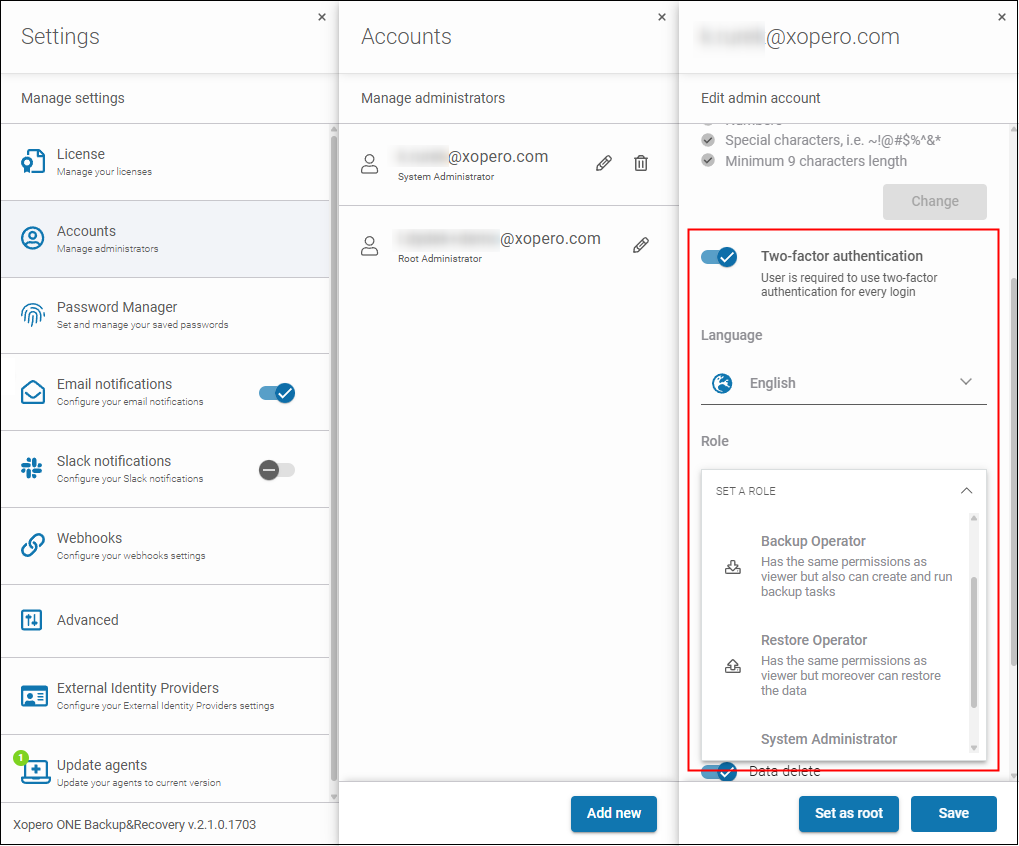Click the Webhooks icon in sidebar
Screen dimensions: 1019x846
33,545
